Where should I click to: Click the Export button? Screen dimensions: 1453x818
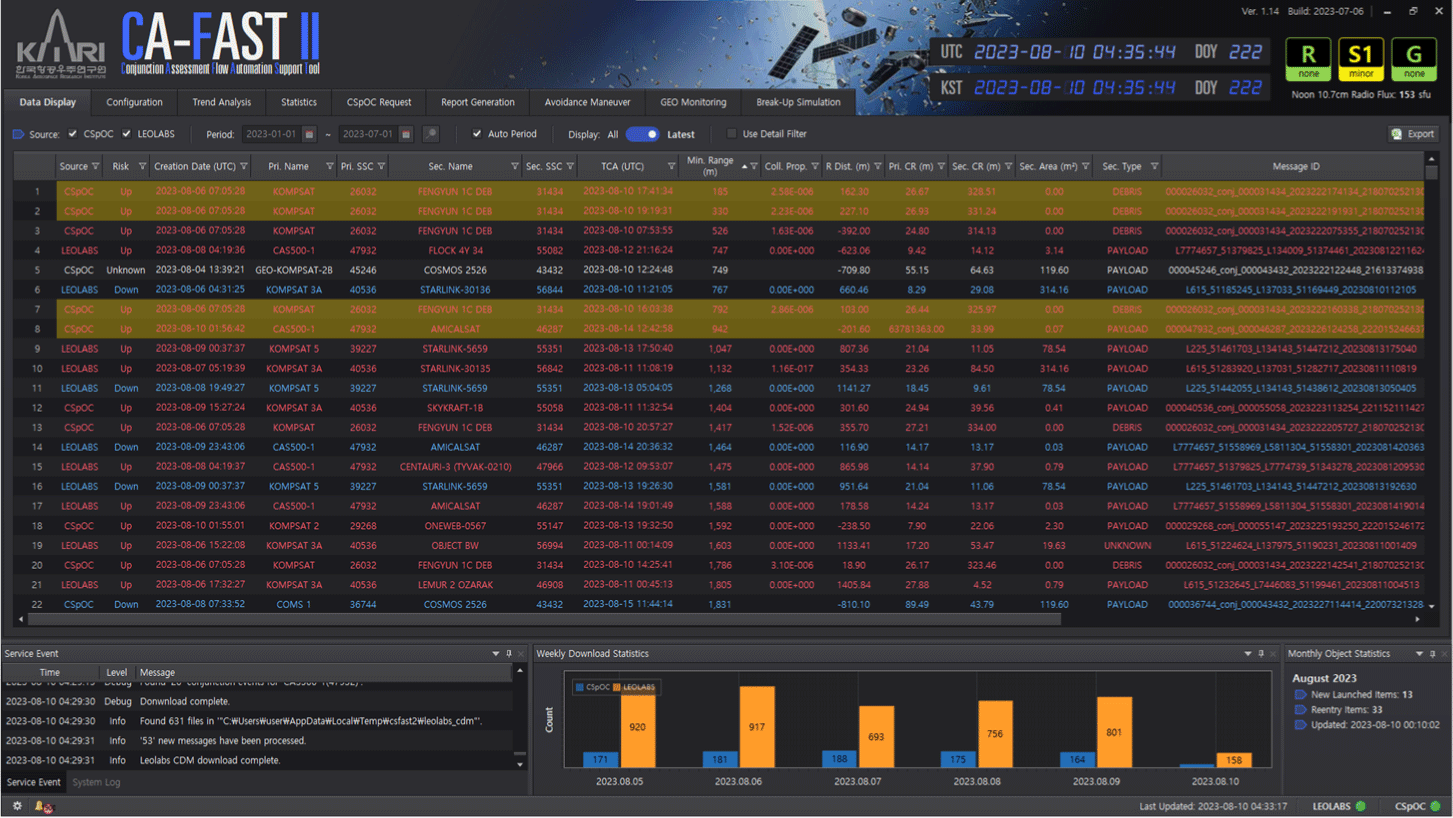pos(1413,134)
